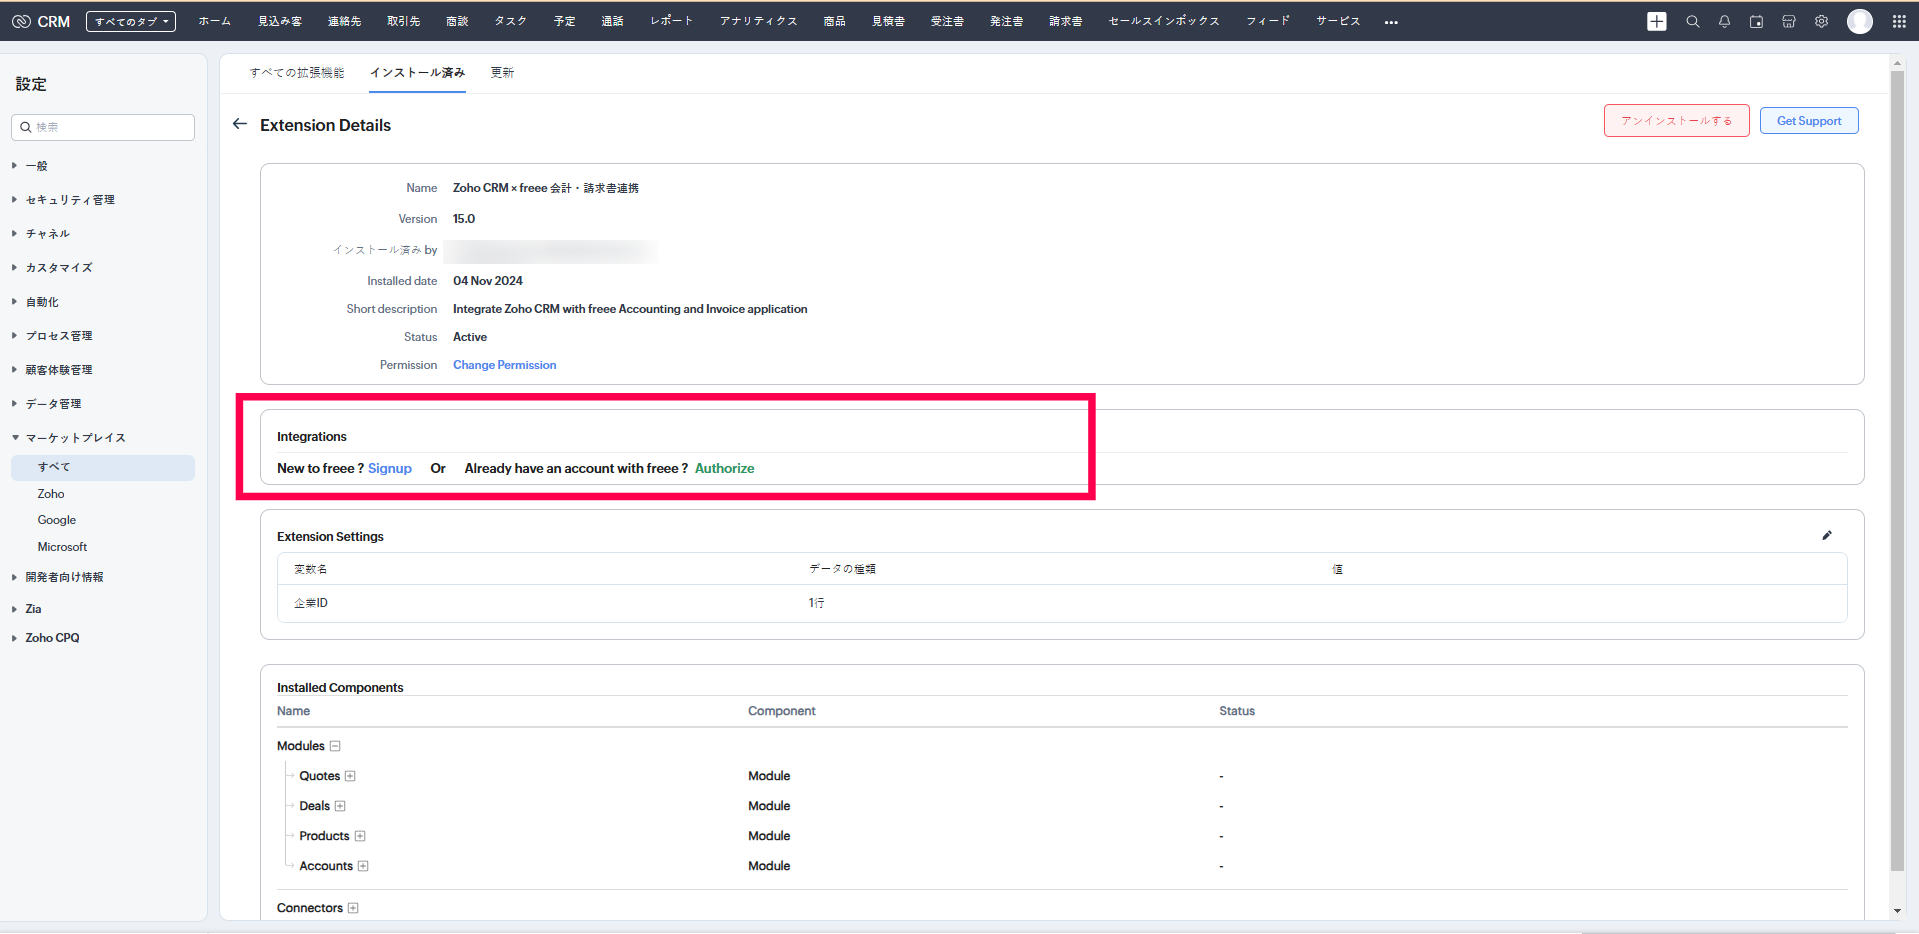Open the settings gear icon
The width and height of the screenshot is (1919, 934).
tap(1822, 21)
